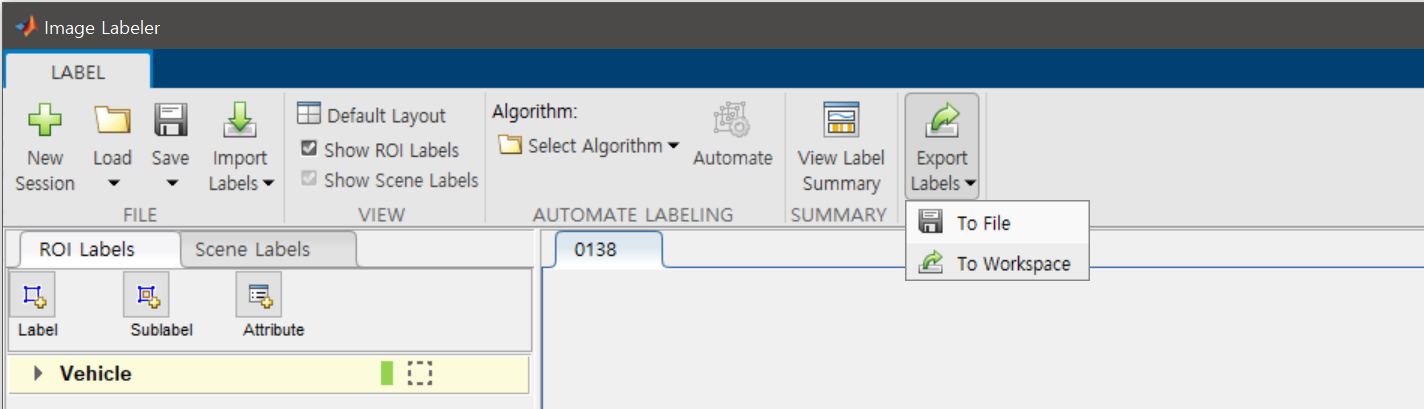
Task: Select the LABEL ribbon tab
Action: click(x=78, y=72)
